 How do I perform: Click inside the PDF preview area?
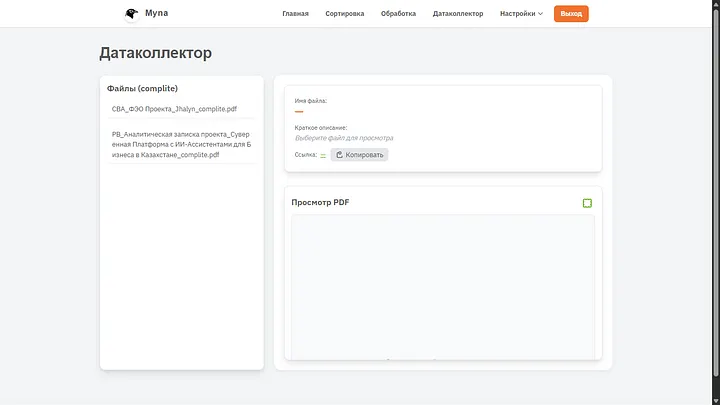pyautogui.click(x=442, y=285)
